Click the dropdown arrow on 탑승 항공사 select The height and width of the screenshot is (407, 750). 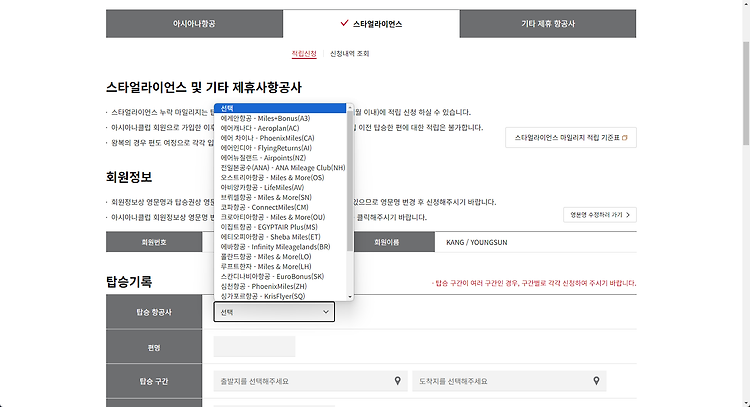tap(326, 312)
